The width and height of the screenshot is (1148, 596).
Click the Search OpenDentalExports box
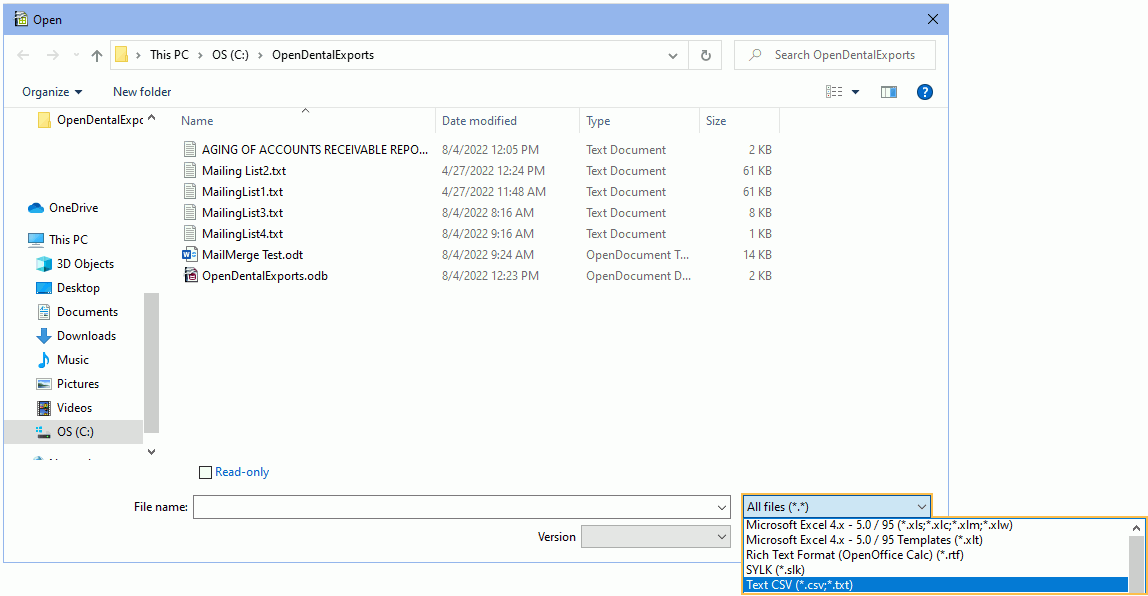click(835, 55)
